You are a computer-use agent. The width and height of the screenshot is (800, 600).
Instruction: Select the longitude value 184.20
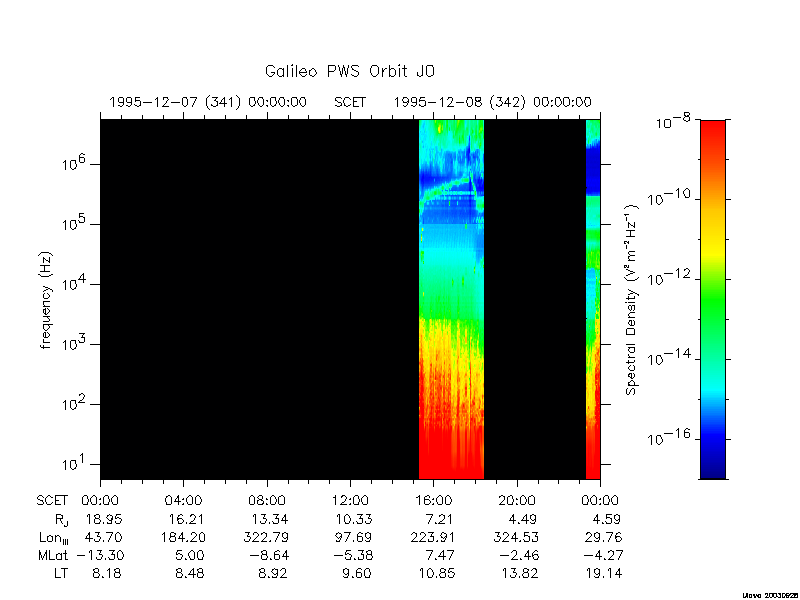coord(183,537)
